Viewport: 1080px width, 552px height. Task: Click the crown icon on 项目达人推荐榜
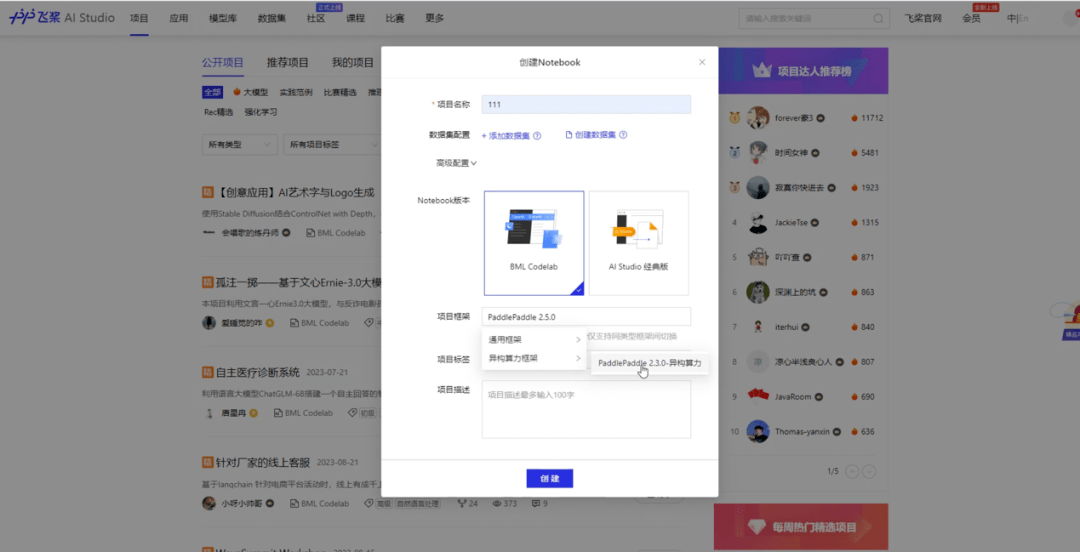click(761, 70)
